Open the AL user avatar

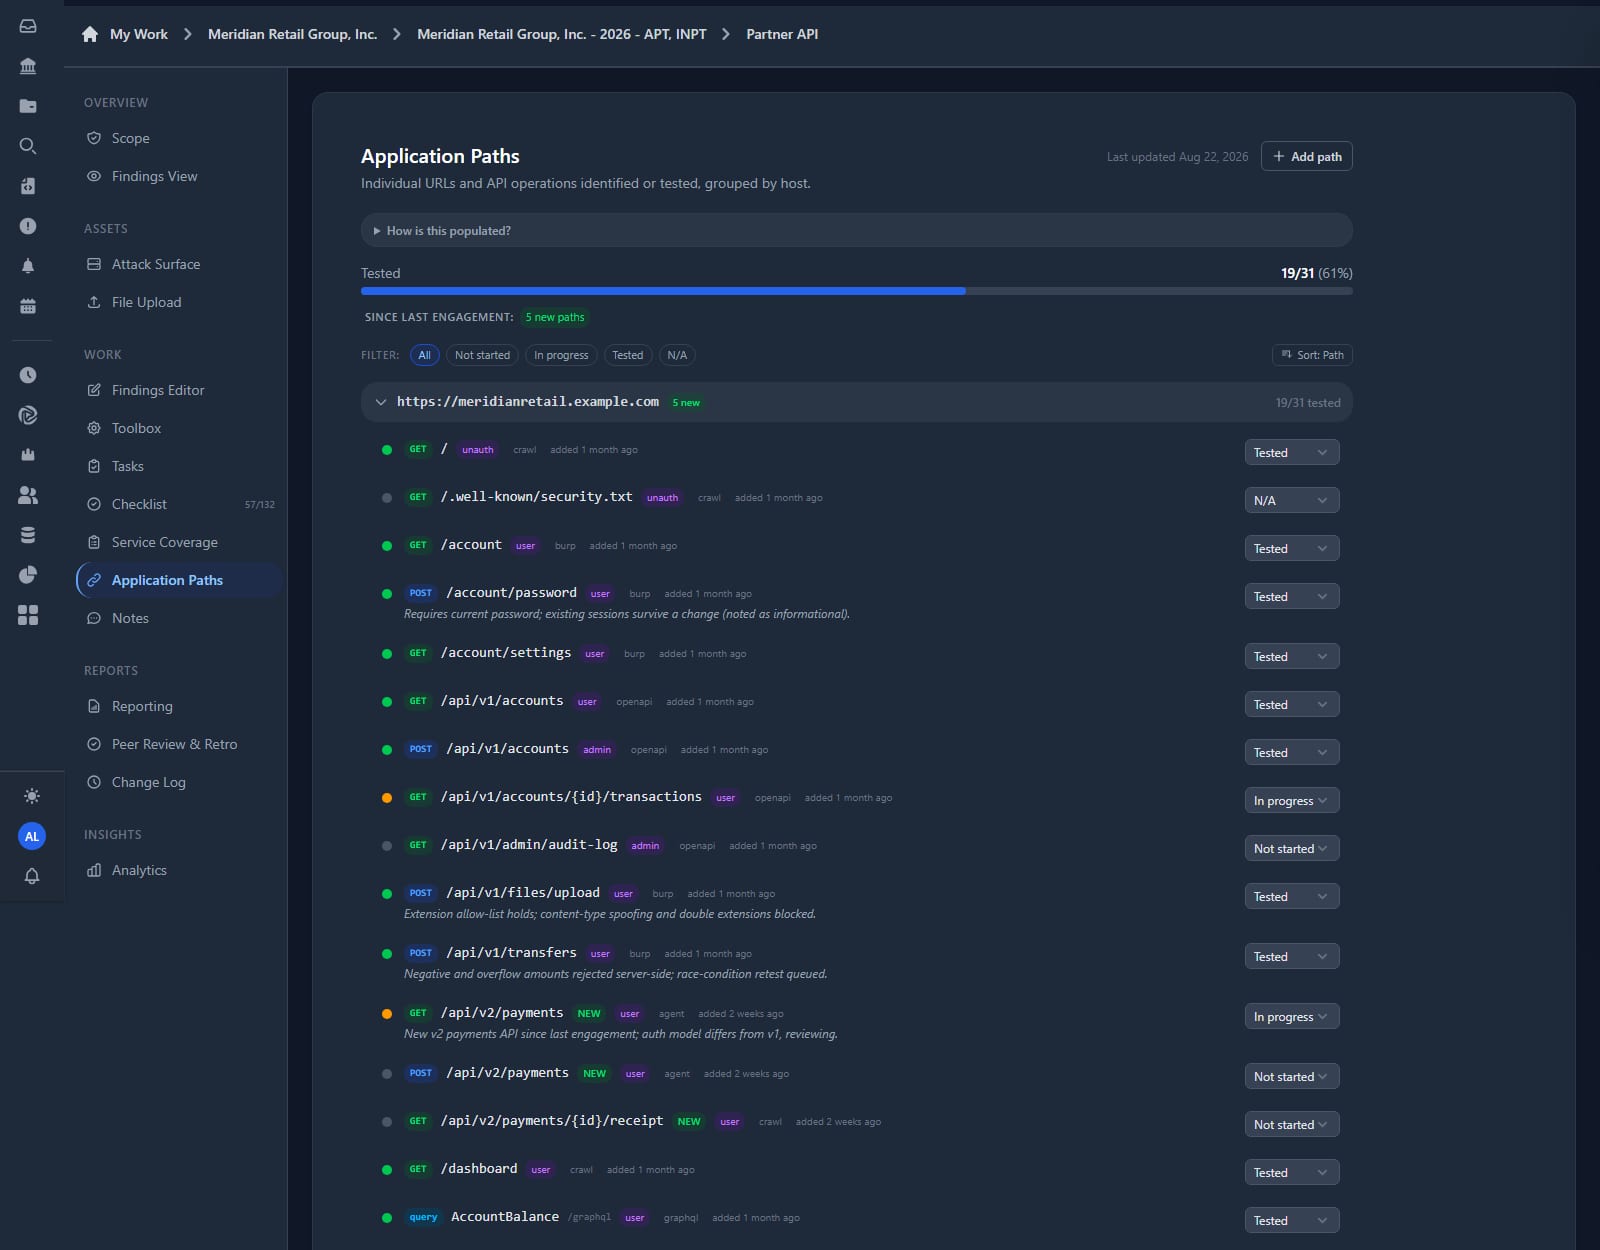[32, 836]
